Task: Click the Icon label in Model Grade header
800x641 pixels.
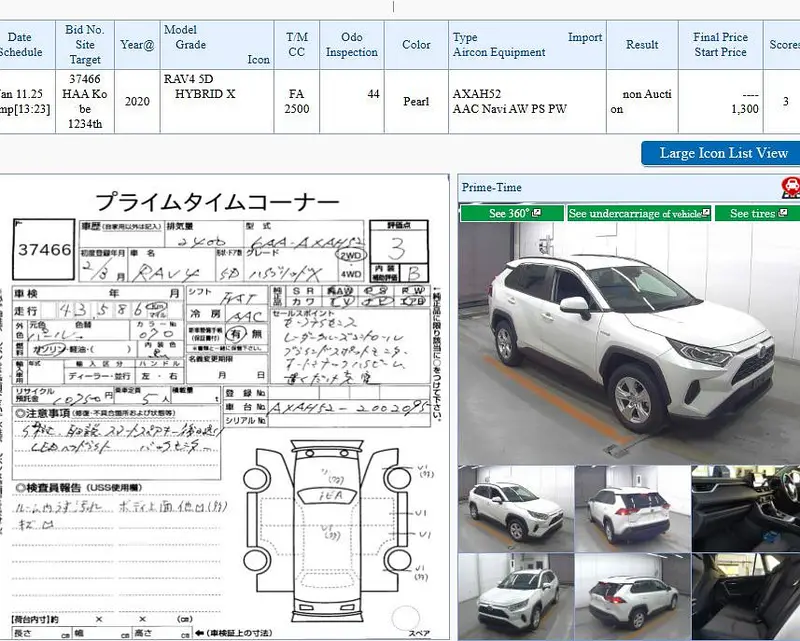Action: click(257, 59)
